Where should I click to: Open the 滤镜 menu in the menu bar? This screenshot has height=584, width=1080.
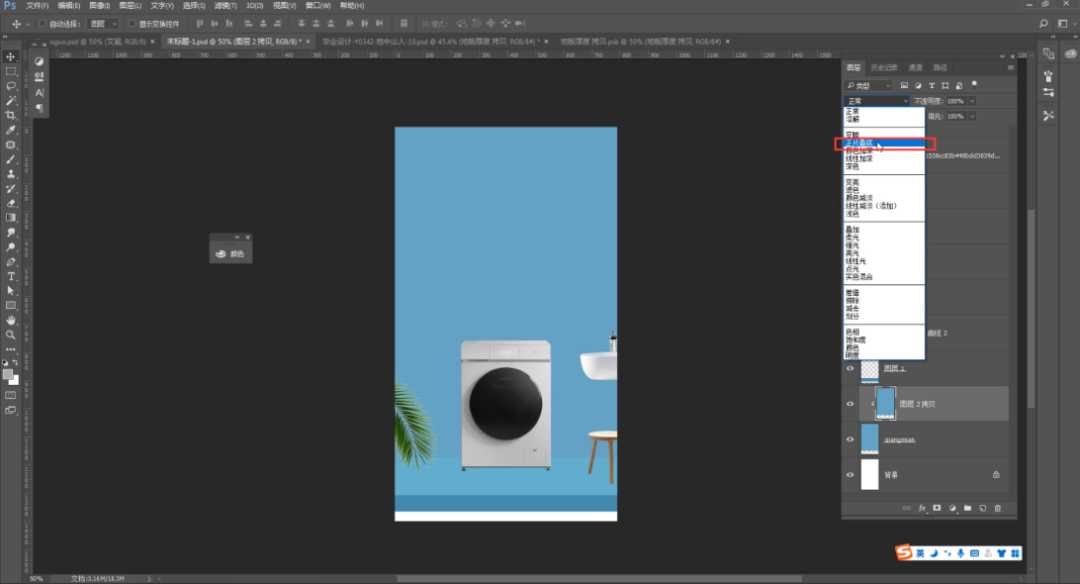224,6
